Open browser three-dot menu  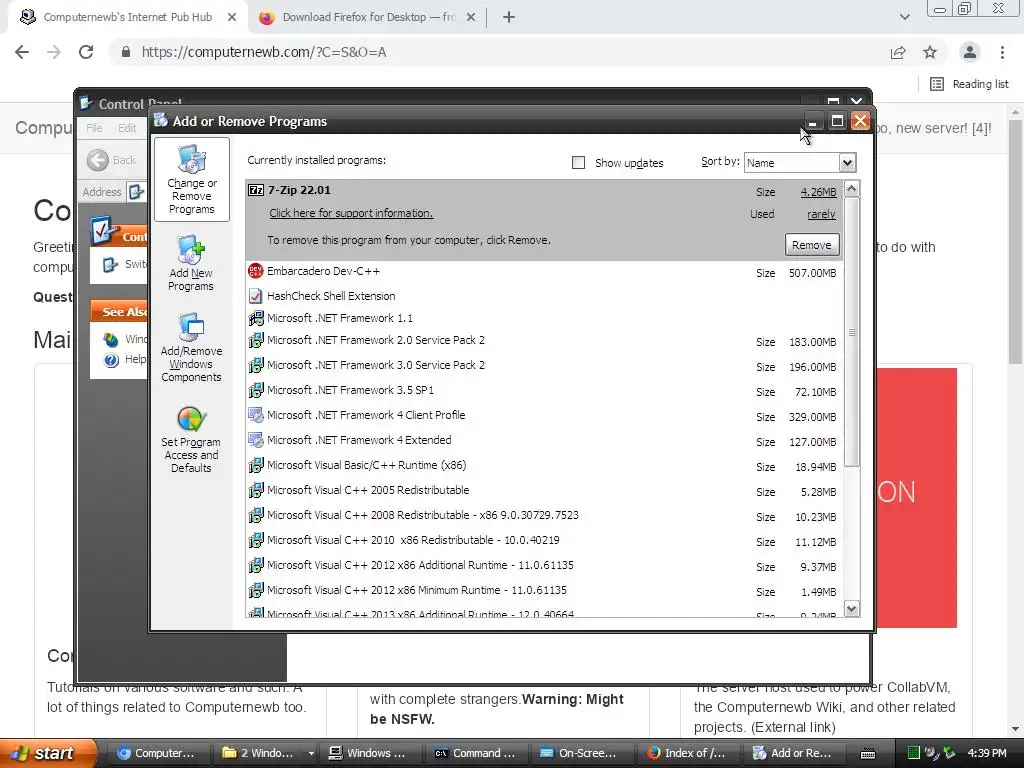pos(1002,52)
